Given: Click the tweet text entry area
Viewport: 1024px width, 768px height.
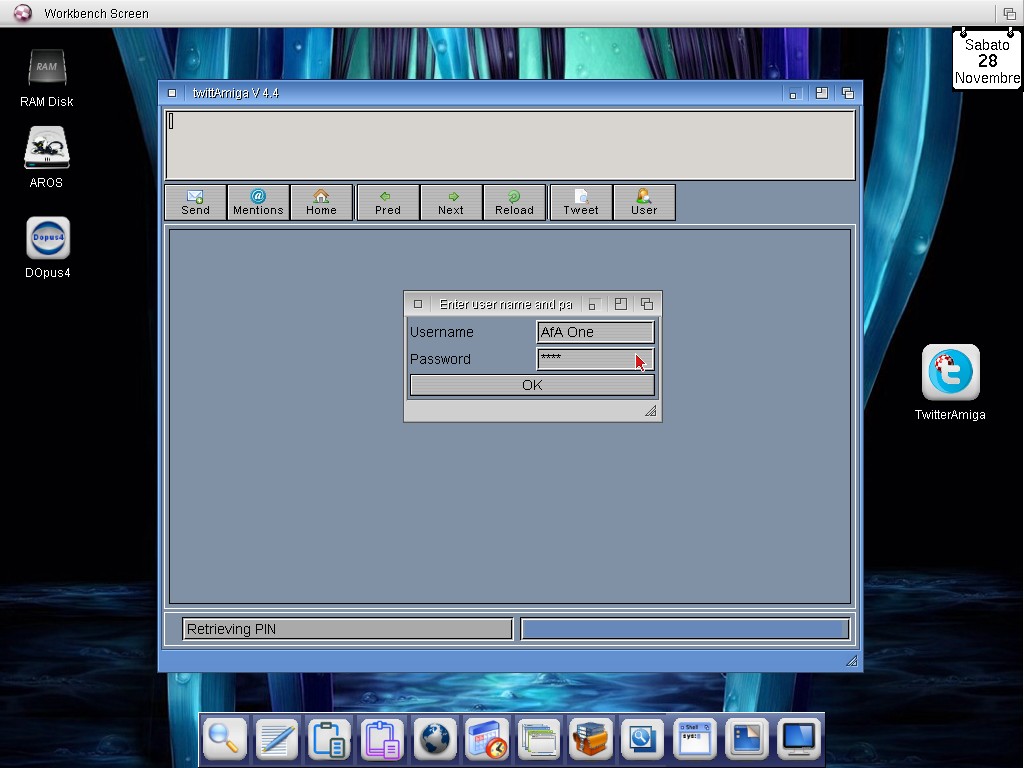Looking at the screenshot, I should 510,145.
